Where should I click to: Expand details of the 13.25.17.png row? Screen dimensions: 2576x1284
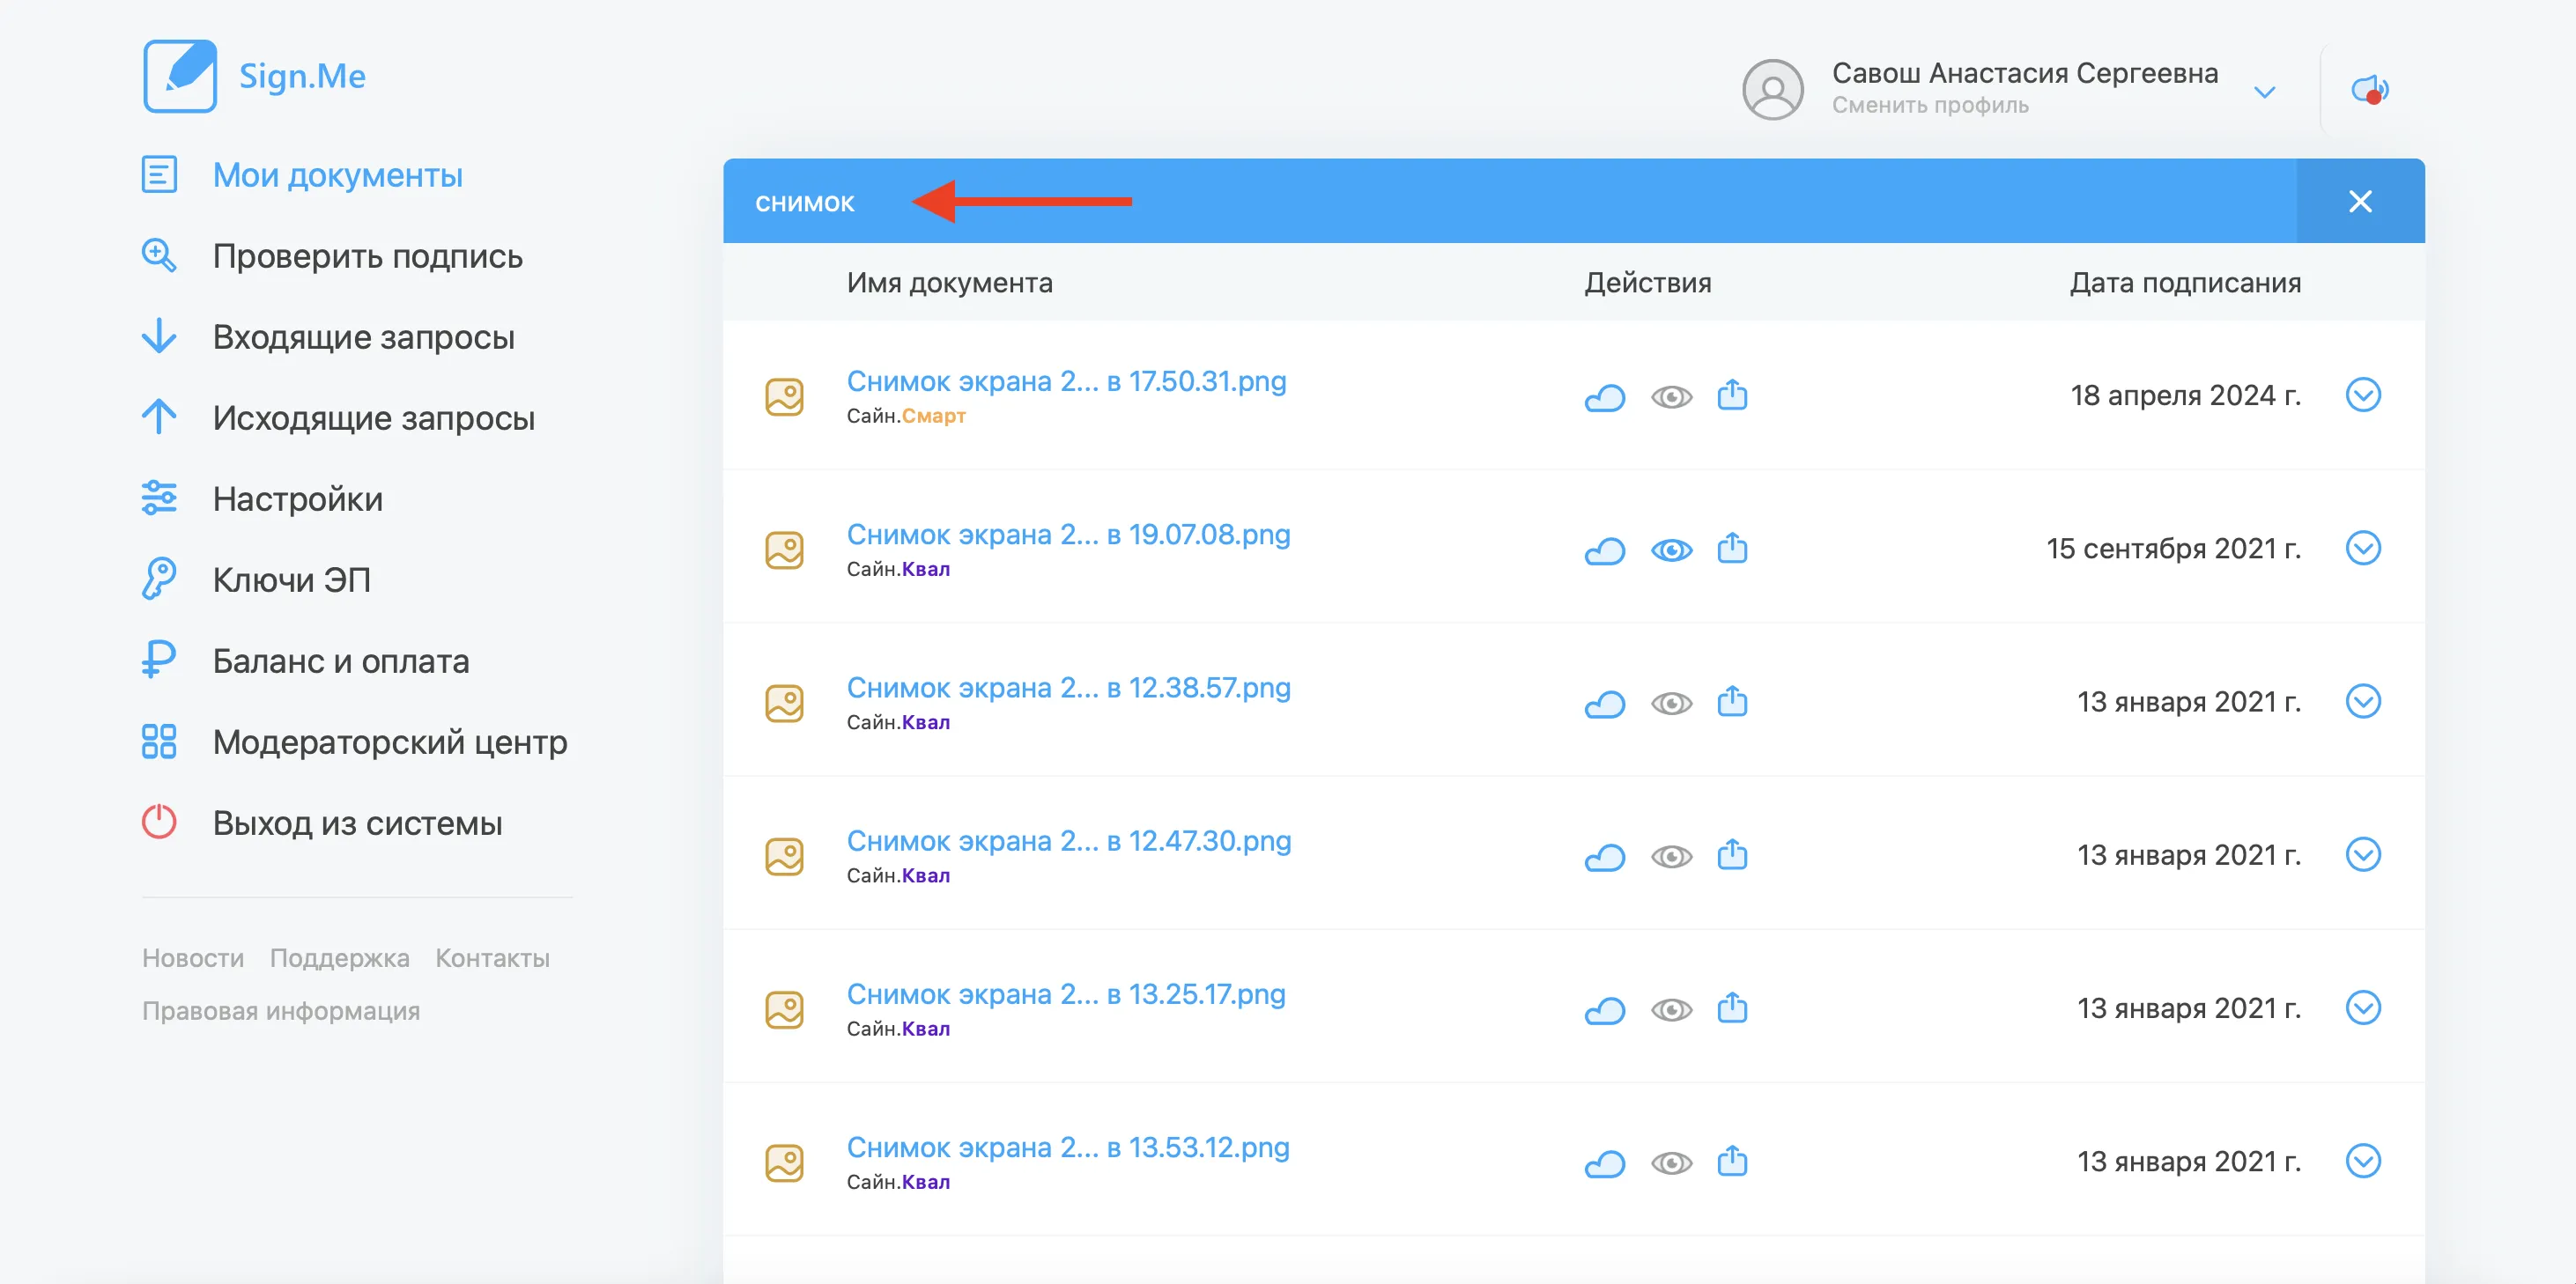click(2363, 1007)
